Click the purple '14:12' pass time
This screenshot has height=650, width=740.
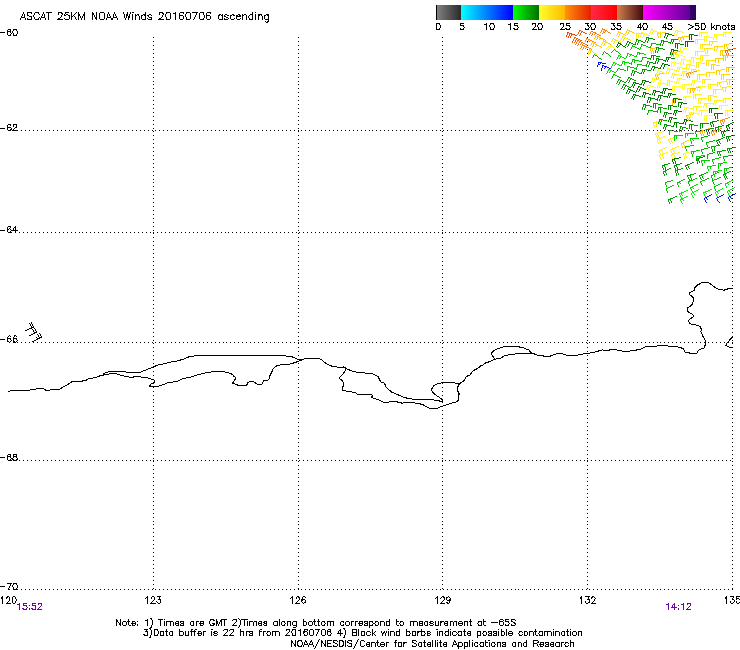click(678, 607)
